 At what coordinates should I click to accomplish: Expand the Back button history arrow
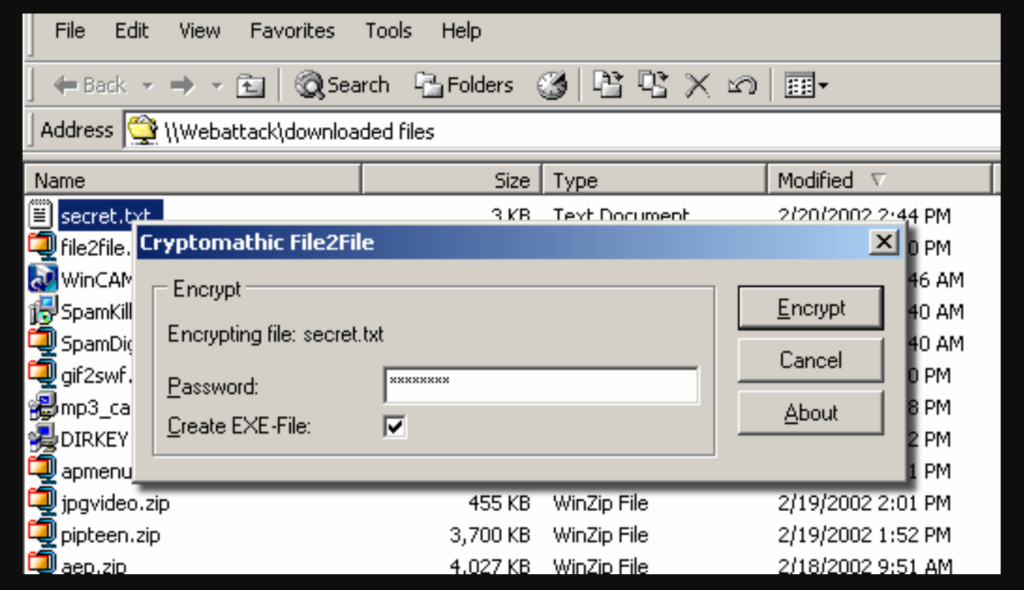click(x=148, y=86)
